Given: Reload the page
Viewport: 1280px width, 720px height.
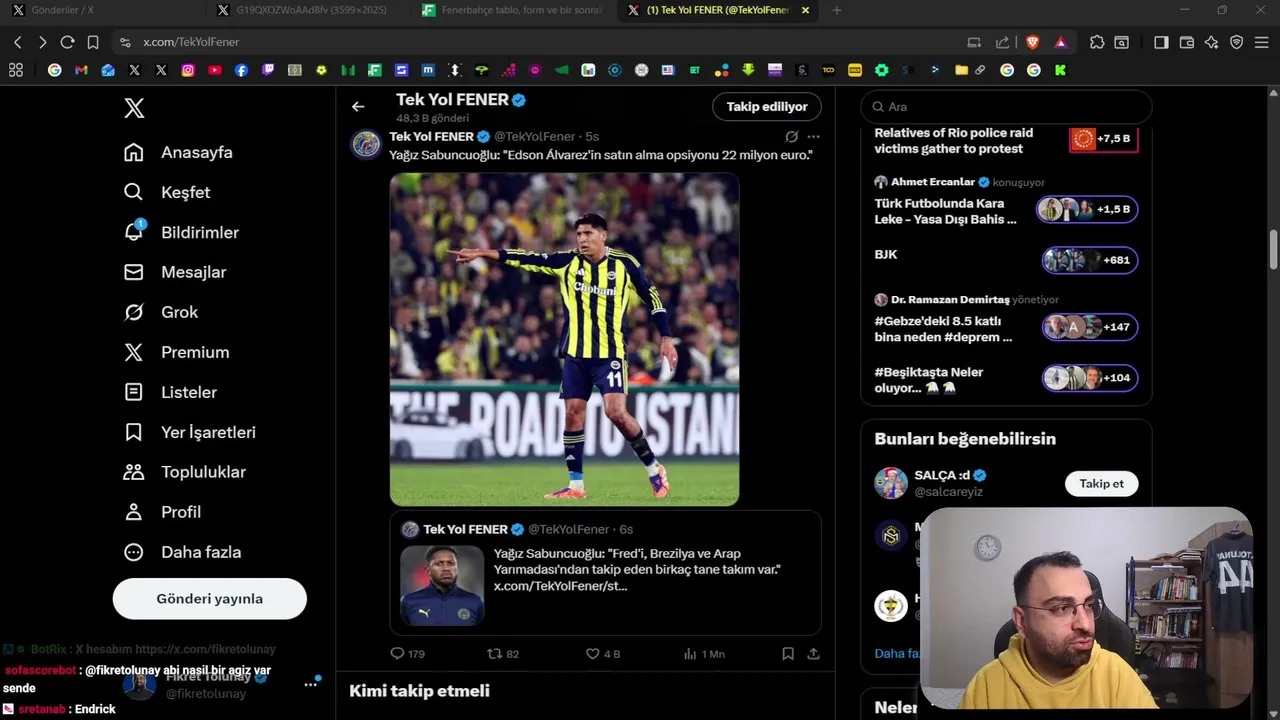Looking at the screenshot, I should point(67,42).
